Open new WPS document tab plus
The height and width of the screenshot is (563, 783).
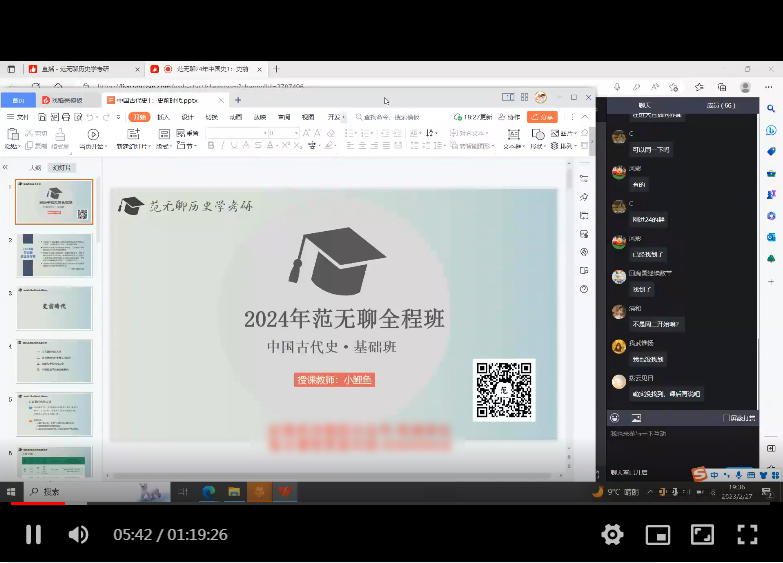[x=238, y=100]
